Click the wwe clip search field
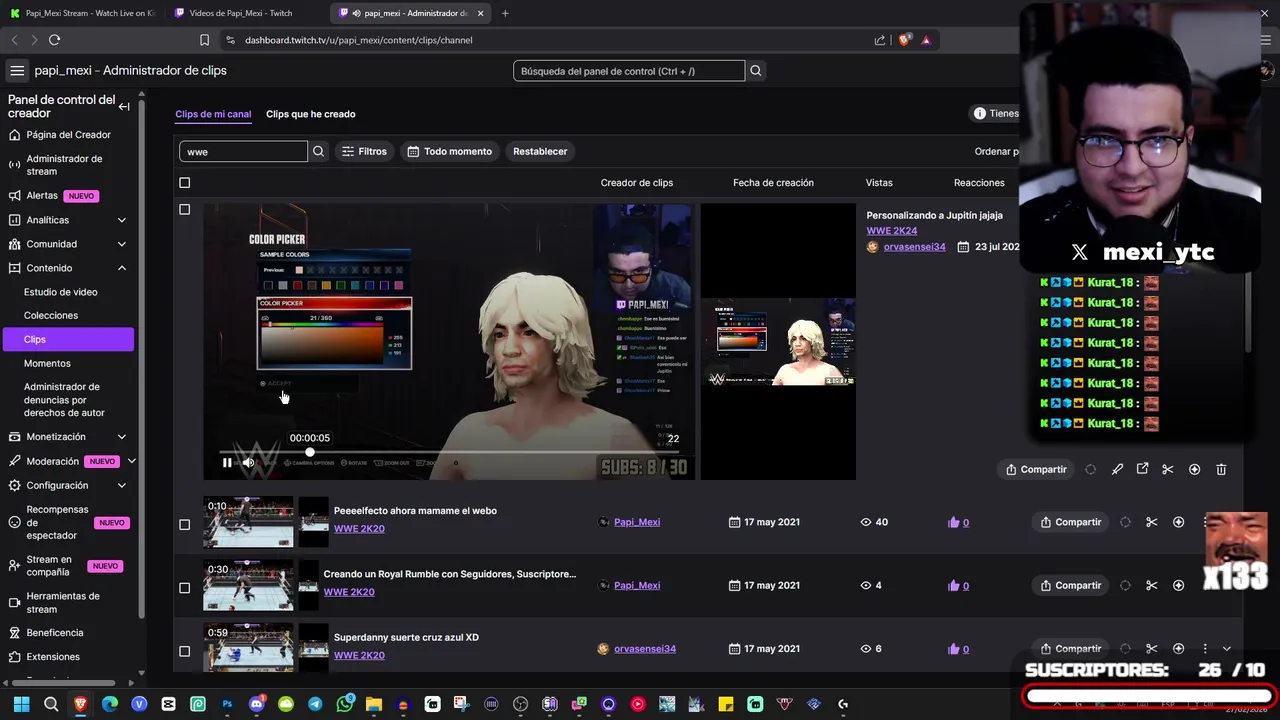 (x=243, y=151)
